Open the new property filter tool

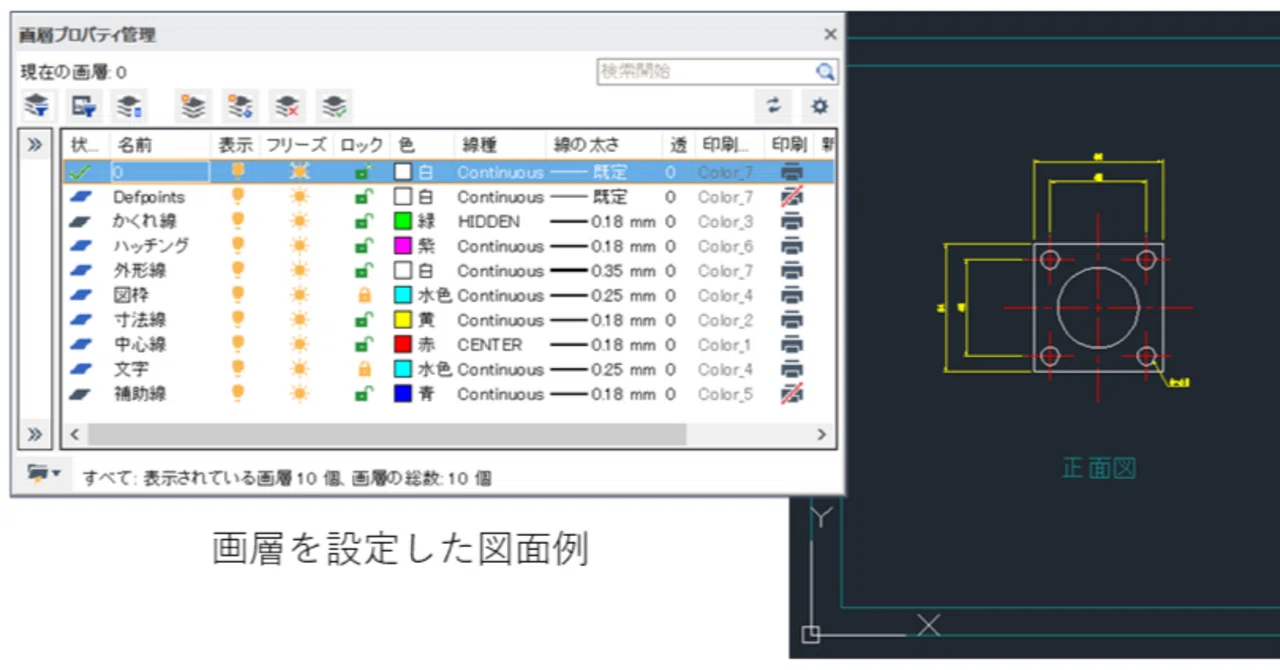click(x=37, y=106)
